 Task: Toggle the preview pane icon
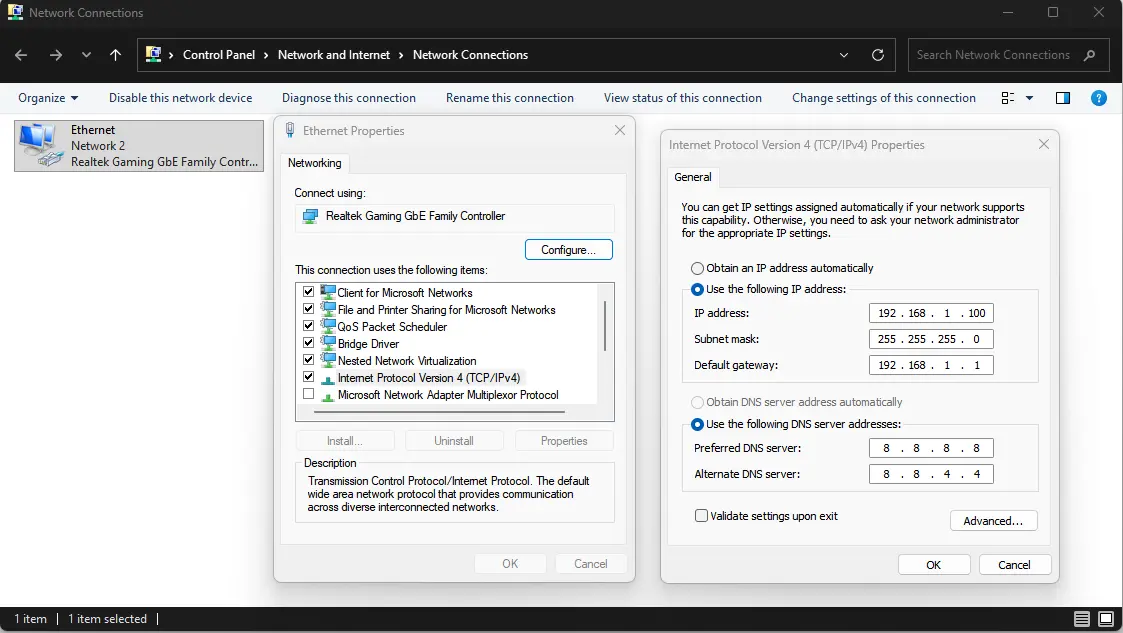click(1063, 98)
